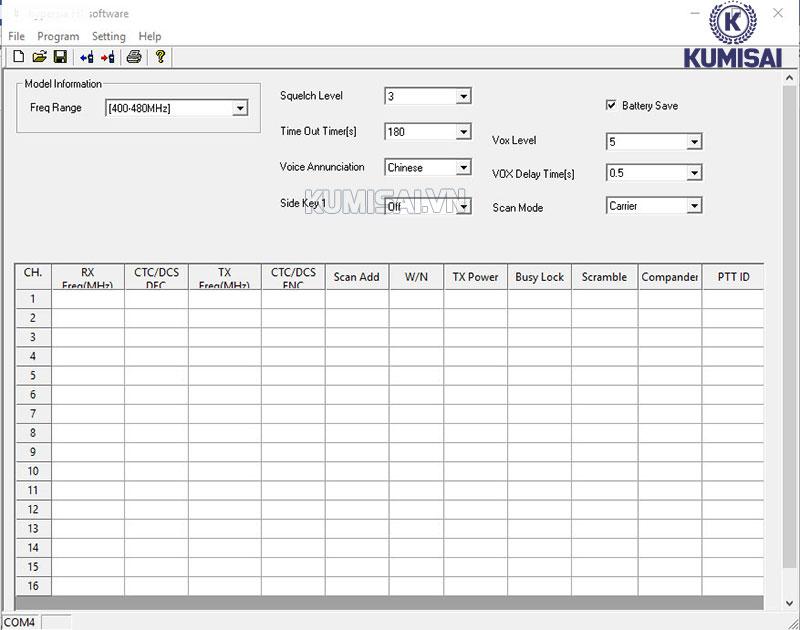Click the RX Freq cell for channel 3

coord(88,337)
